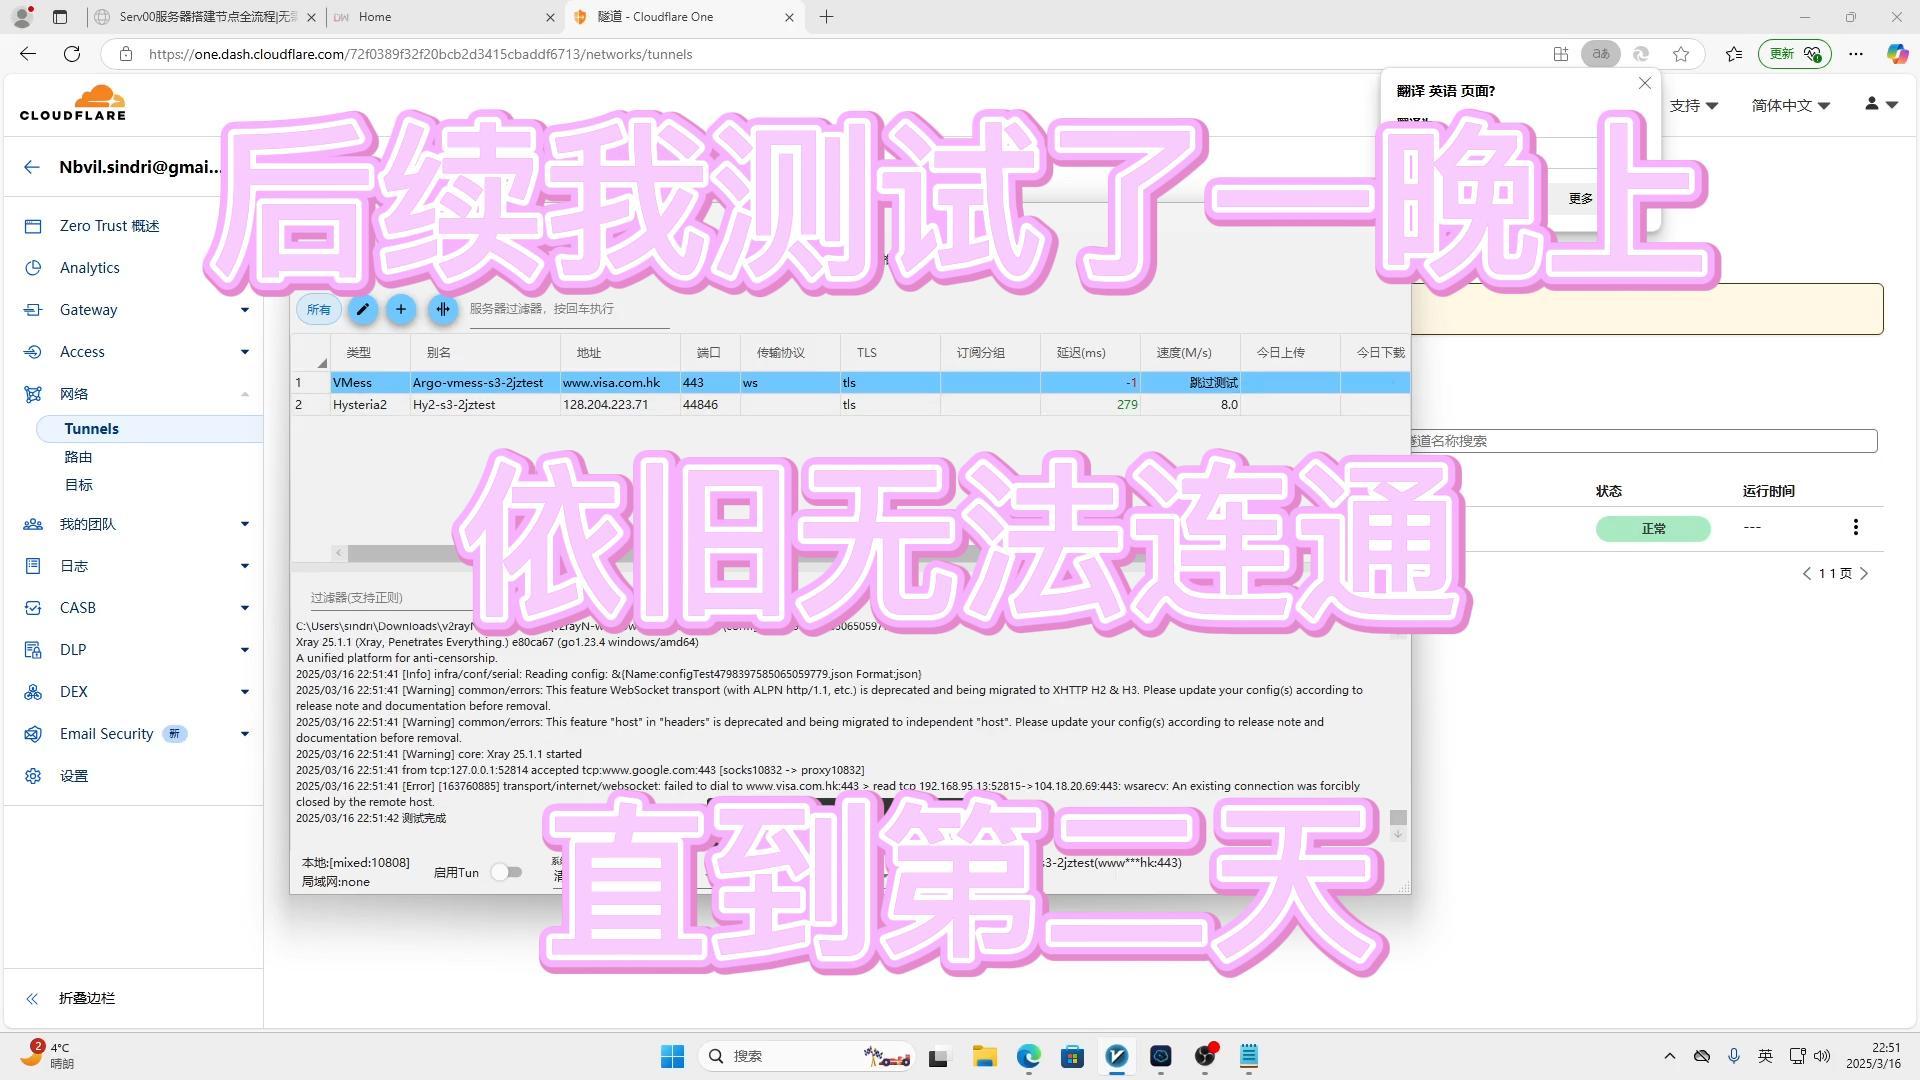Select Tunnels under the 网络 menu
Viewport: 1920px width, 1080px height.
91,428
